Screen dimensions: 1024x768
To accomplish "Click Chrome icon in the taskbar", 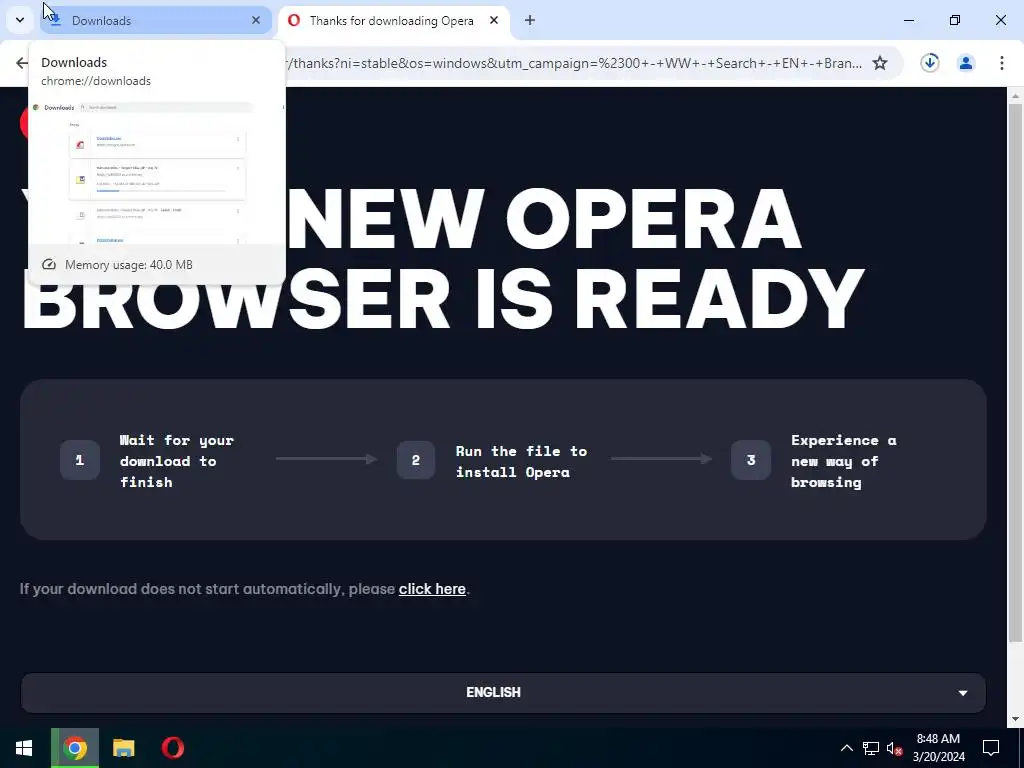I will (74, 748).
